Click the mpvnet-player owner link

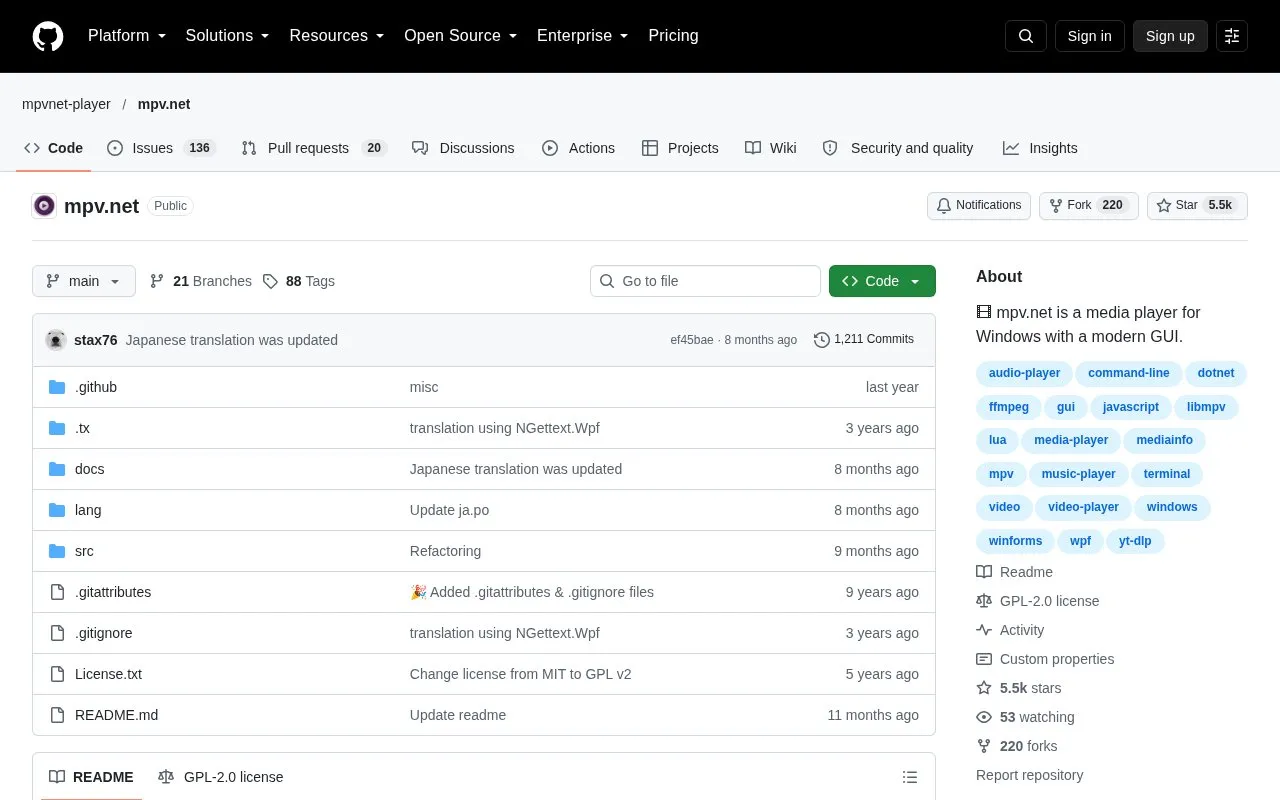pyautogui.click(x=66, y=104)
